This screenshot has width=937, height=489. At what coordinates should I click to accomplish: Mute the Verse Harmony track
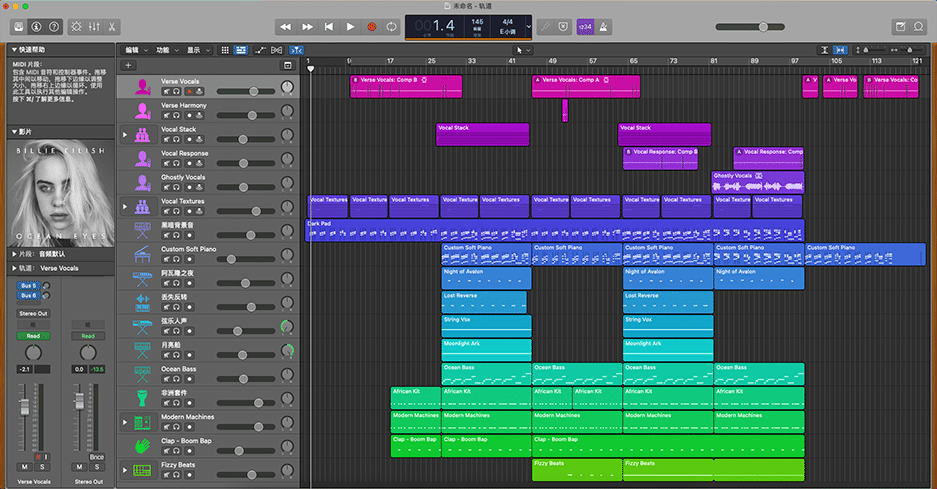coord(166,115)
